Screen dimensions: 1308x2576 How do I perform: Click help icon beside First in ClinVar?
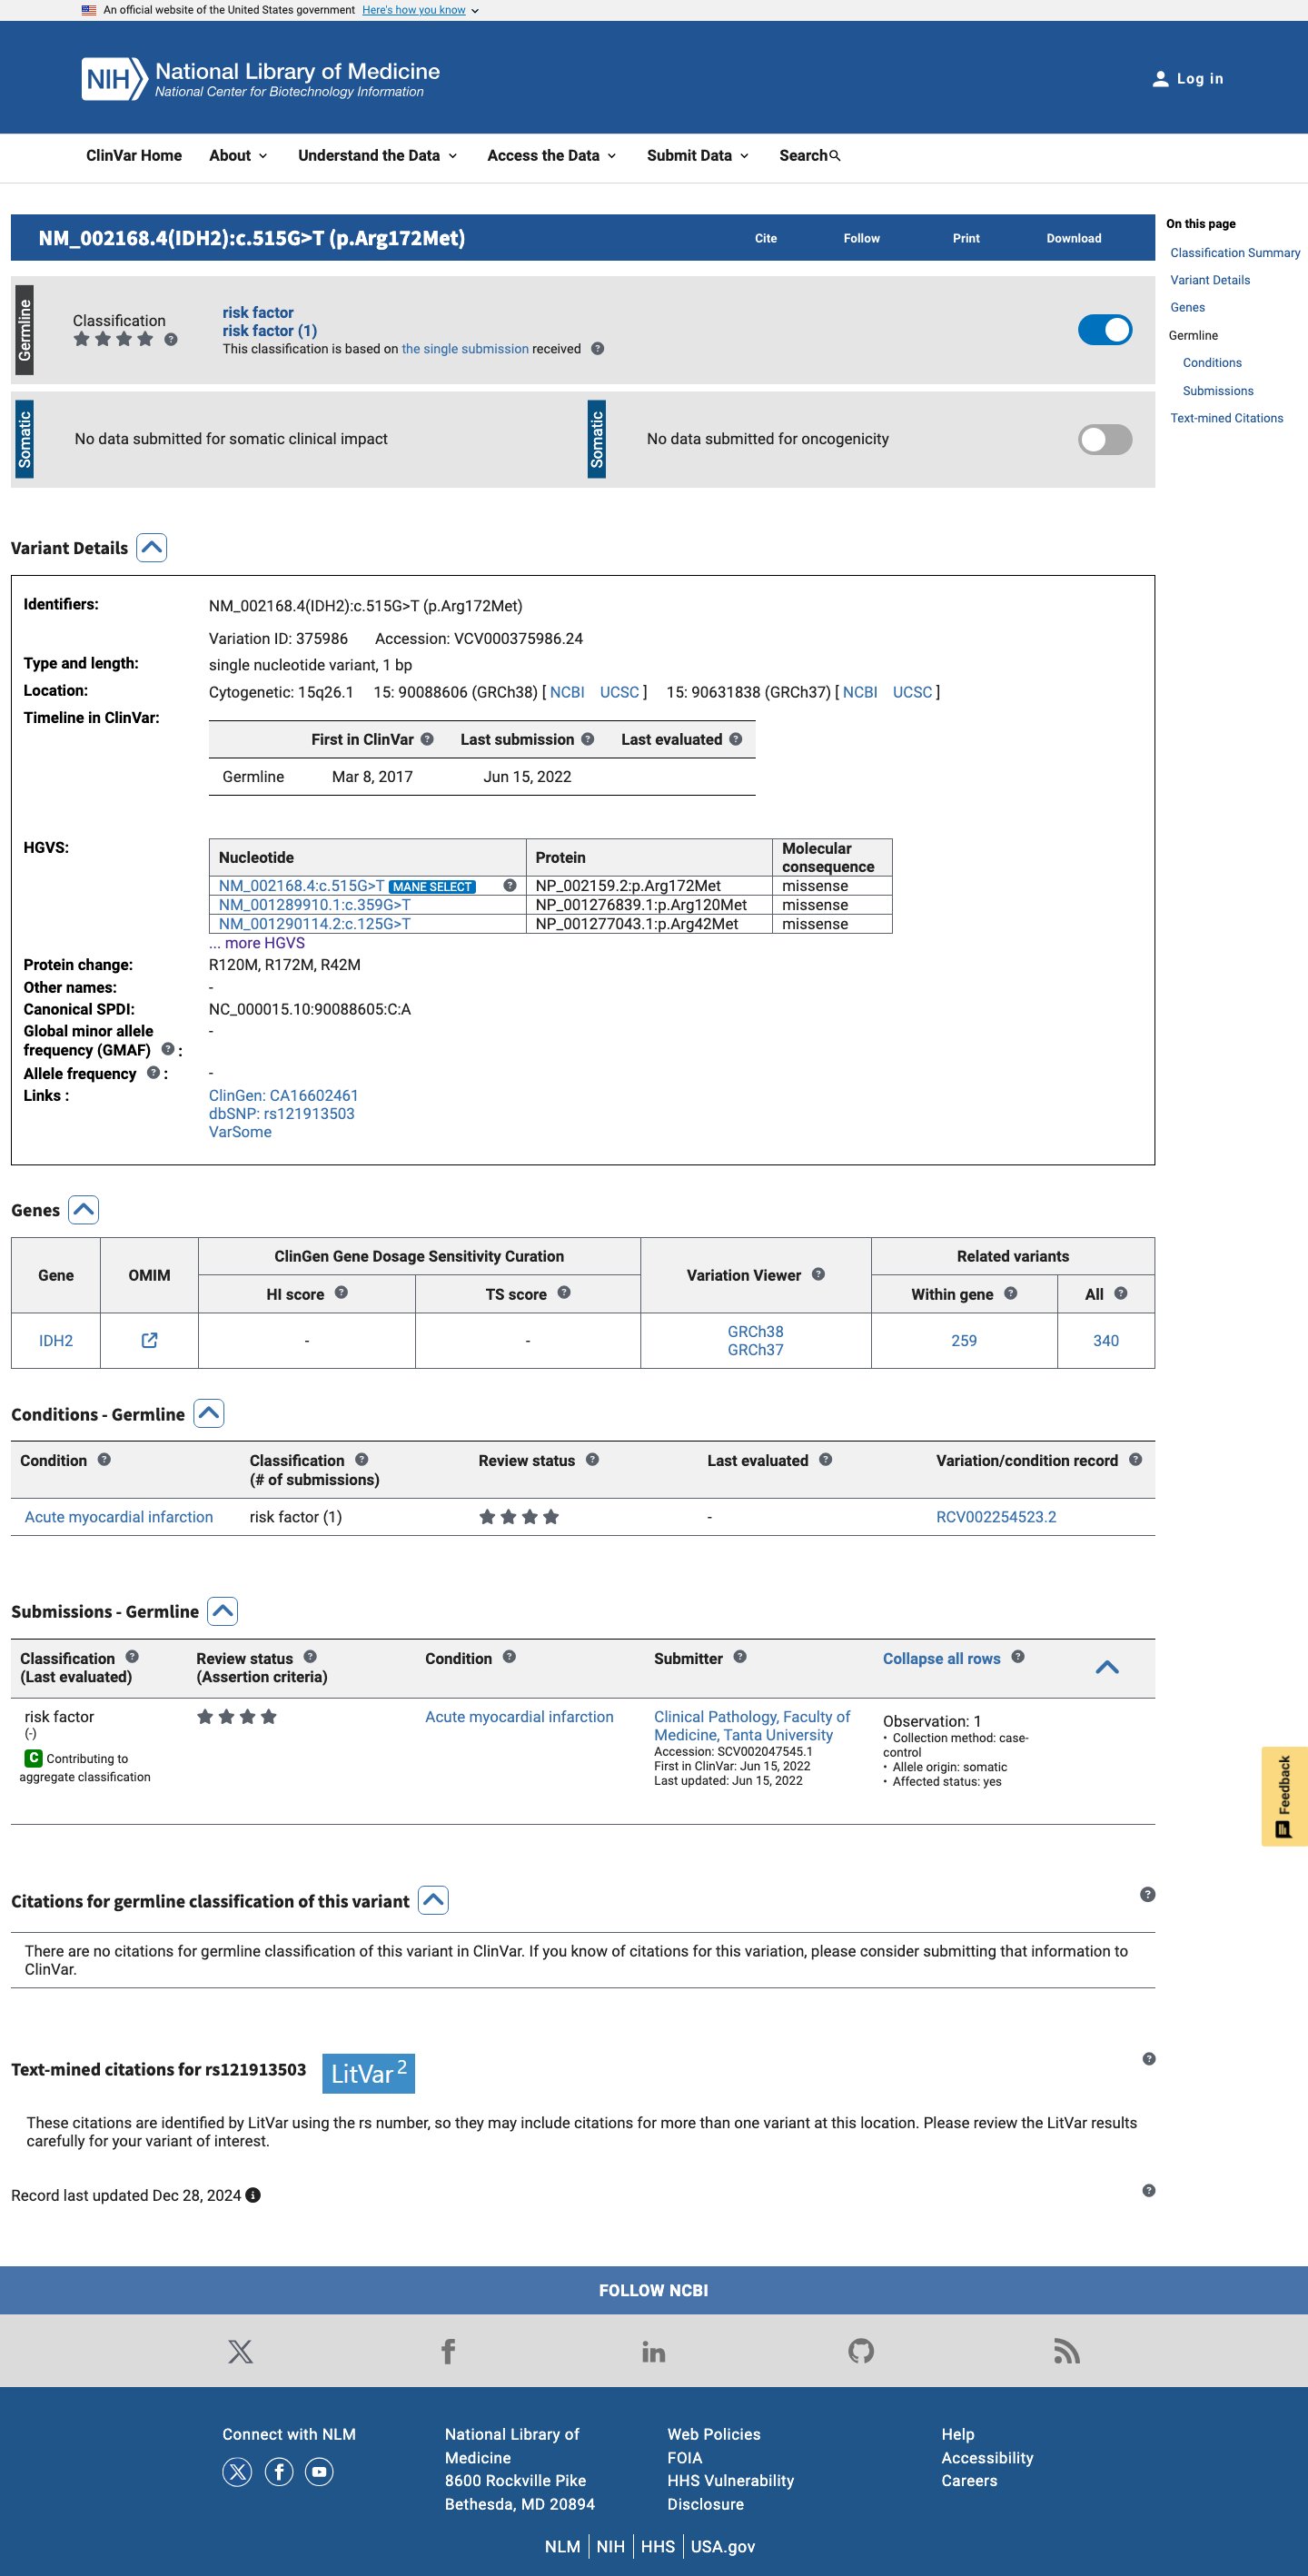coord(427,739)
